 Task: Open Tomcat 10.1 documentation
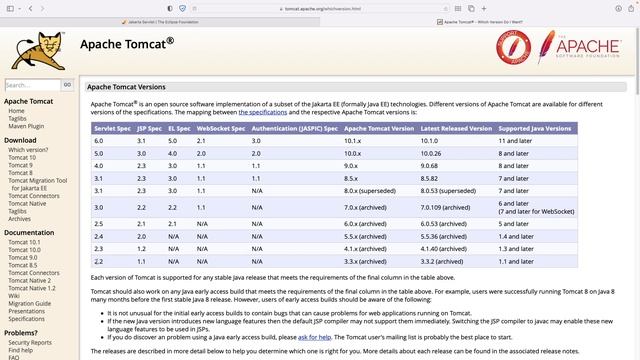tap(24, 242)
